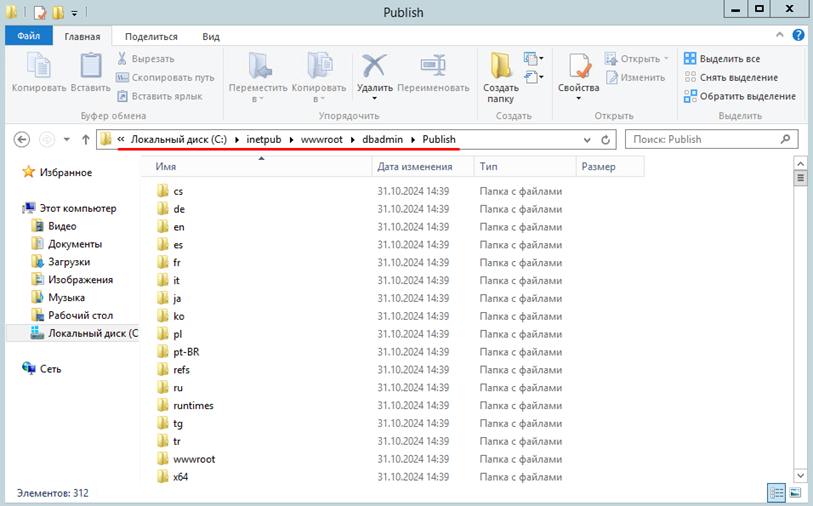Click inetpub in the address path
Image resolution: width=813 pixels, height=506 pixels.
coord(263,139)
